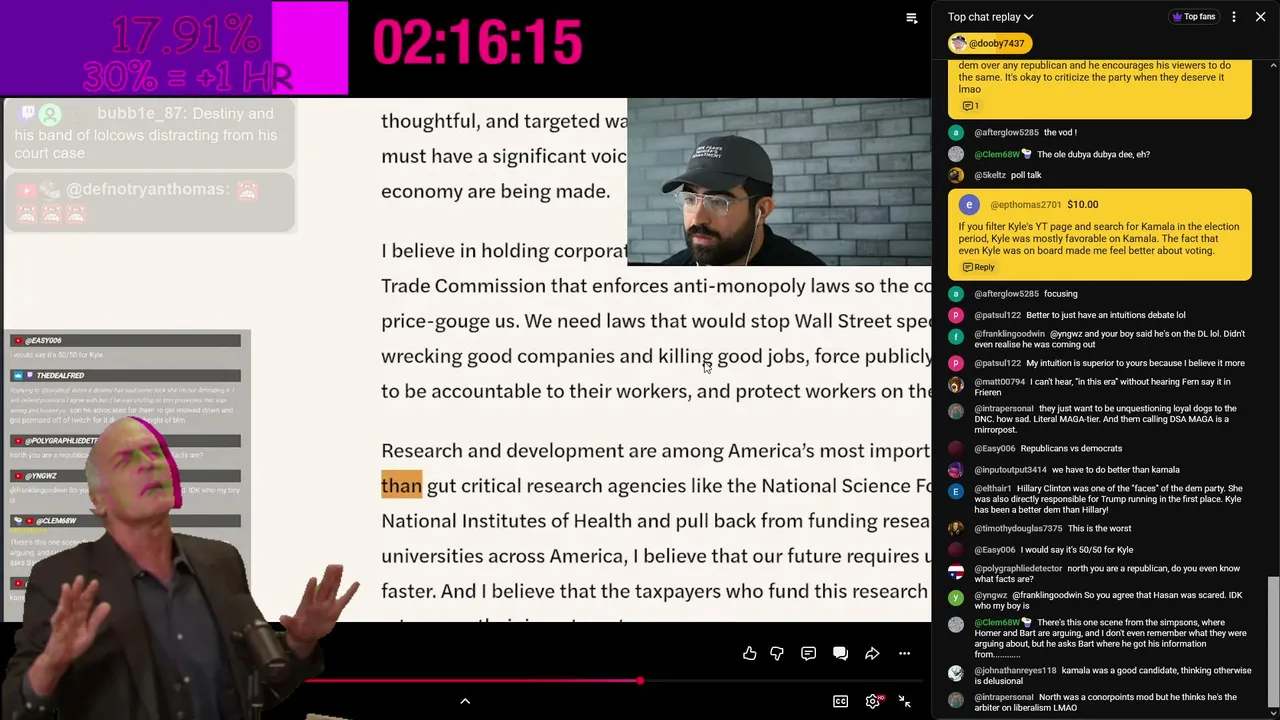1280x720 pixels.
Task: Reply to epthomas2701's $10.00 Super Chat
Action: click(x=979, y=267)
